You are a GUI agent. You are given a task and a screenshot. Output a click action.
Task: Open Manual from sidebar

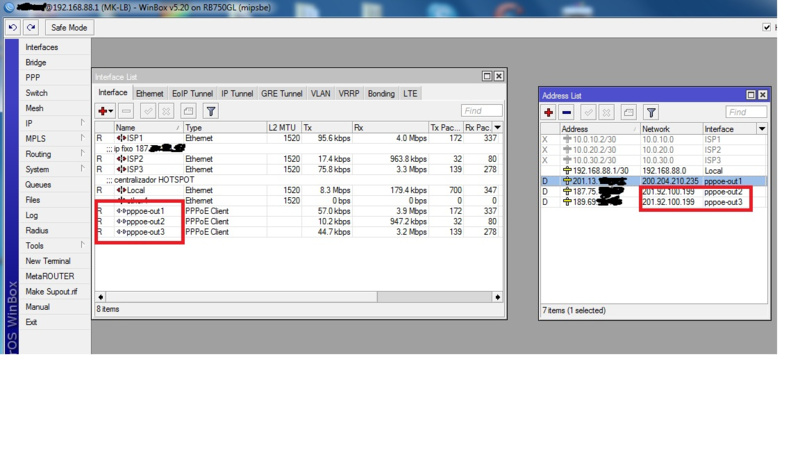click(x=38, y=307)
